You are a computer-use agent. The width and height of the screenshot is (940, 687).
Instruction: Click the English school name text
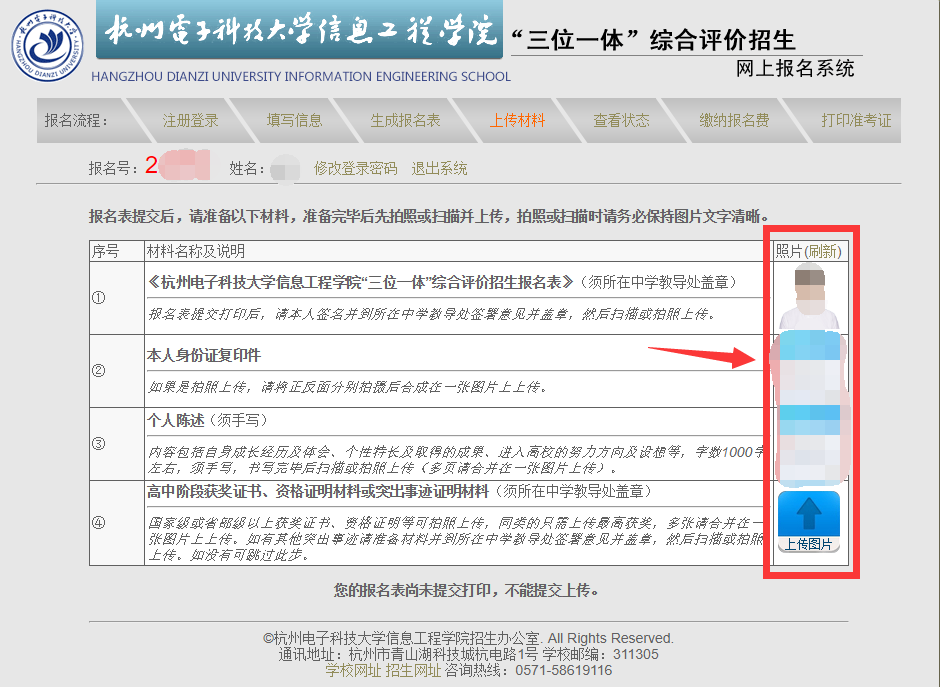[x=301, y=77]
